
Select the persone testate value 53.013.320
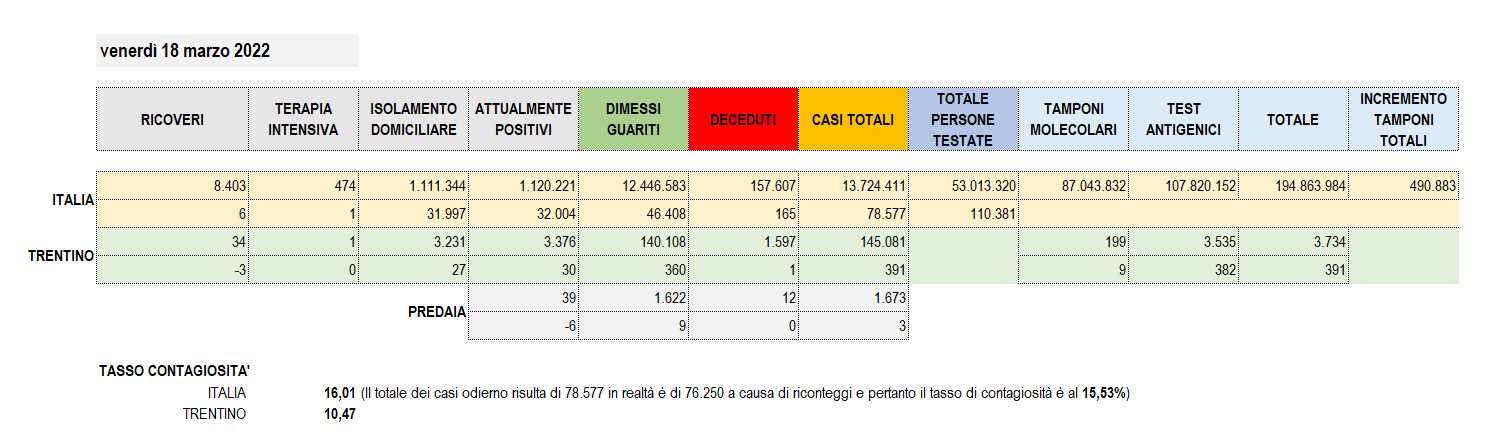[963, 186]
